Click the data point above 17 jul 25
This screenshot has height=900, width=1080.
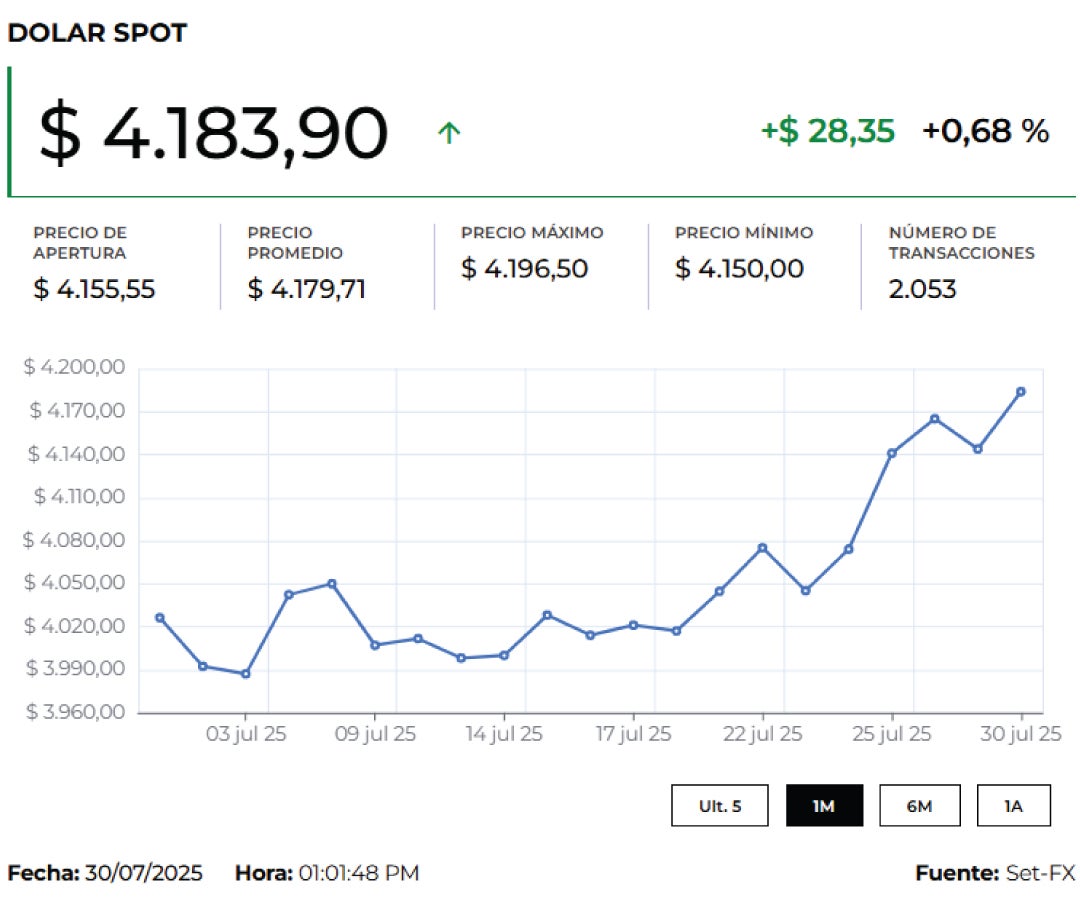pos(633,625)
